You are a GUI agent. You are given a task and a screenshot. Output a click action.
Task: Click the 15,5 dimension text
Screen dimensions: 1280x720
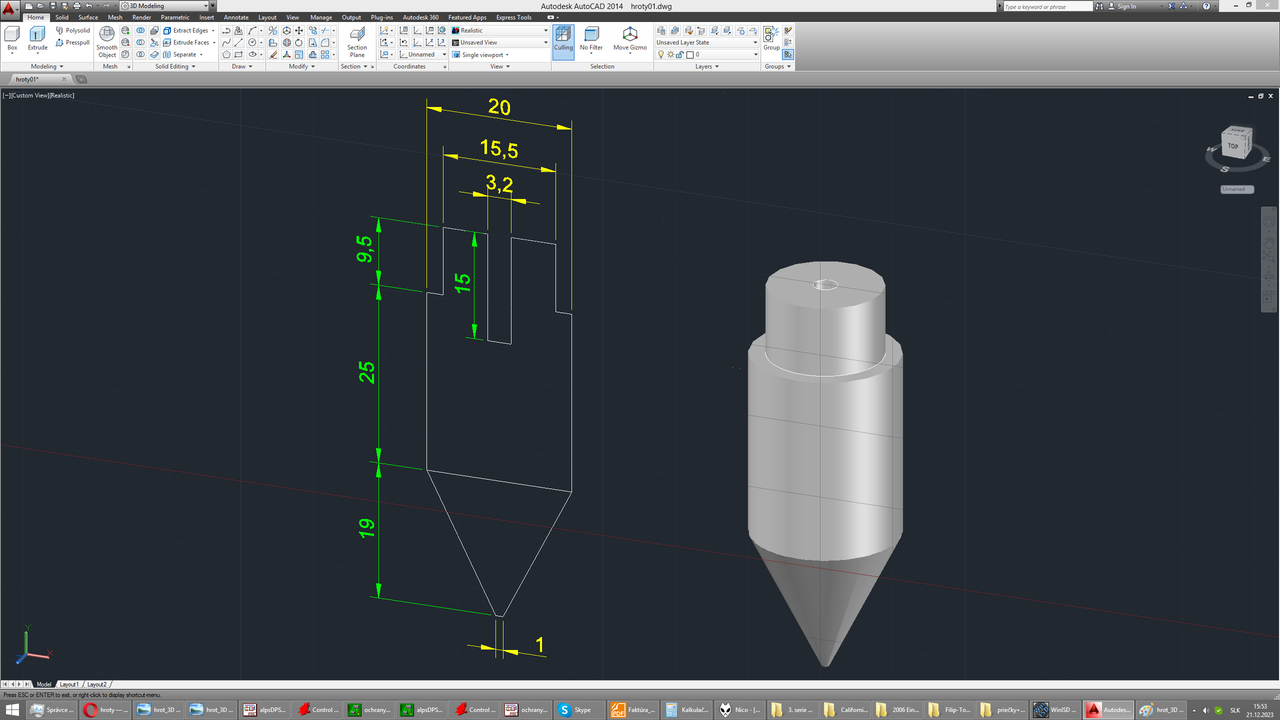[x=498, y=150]
